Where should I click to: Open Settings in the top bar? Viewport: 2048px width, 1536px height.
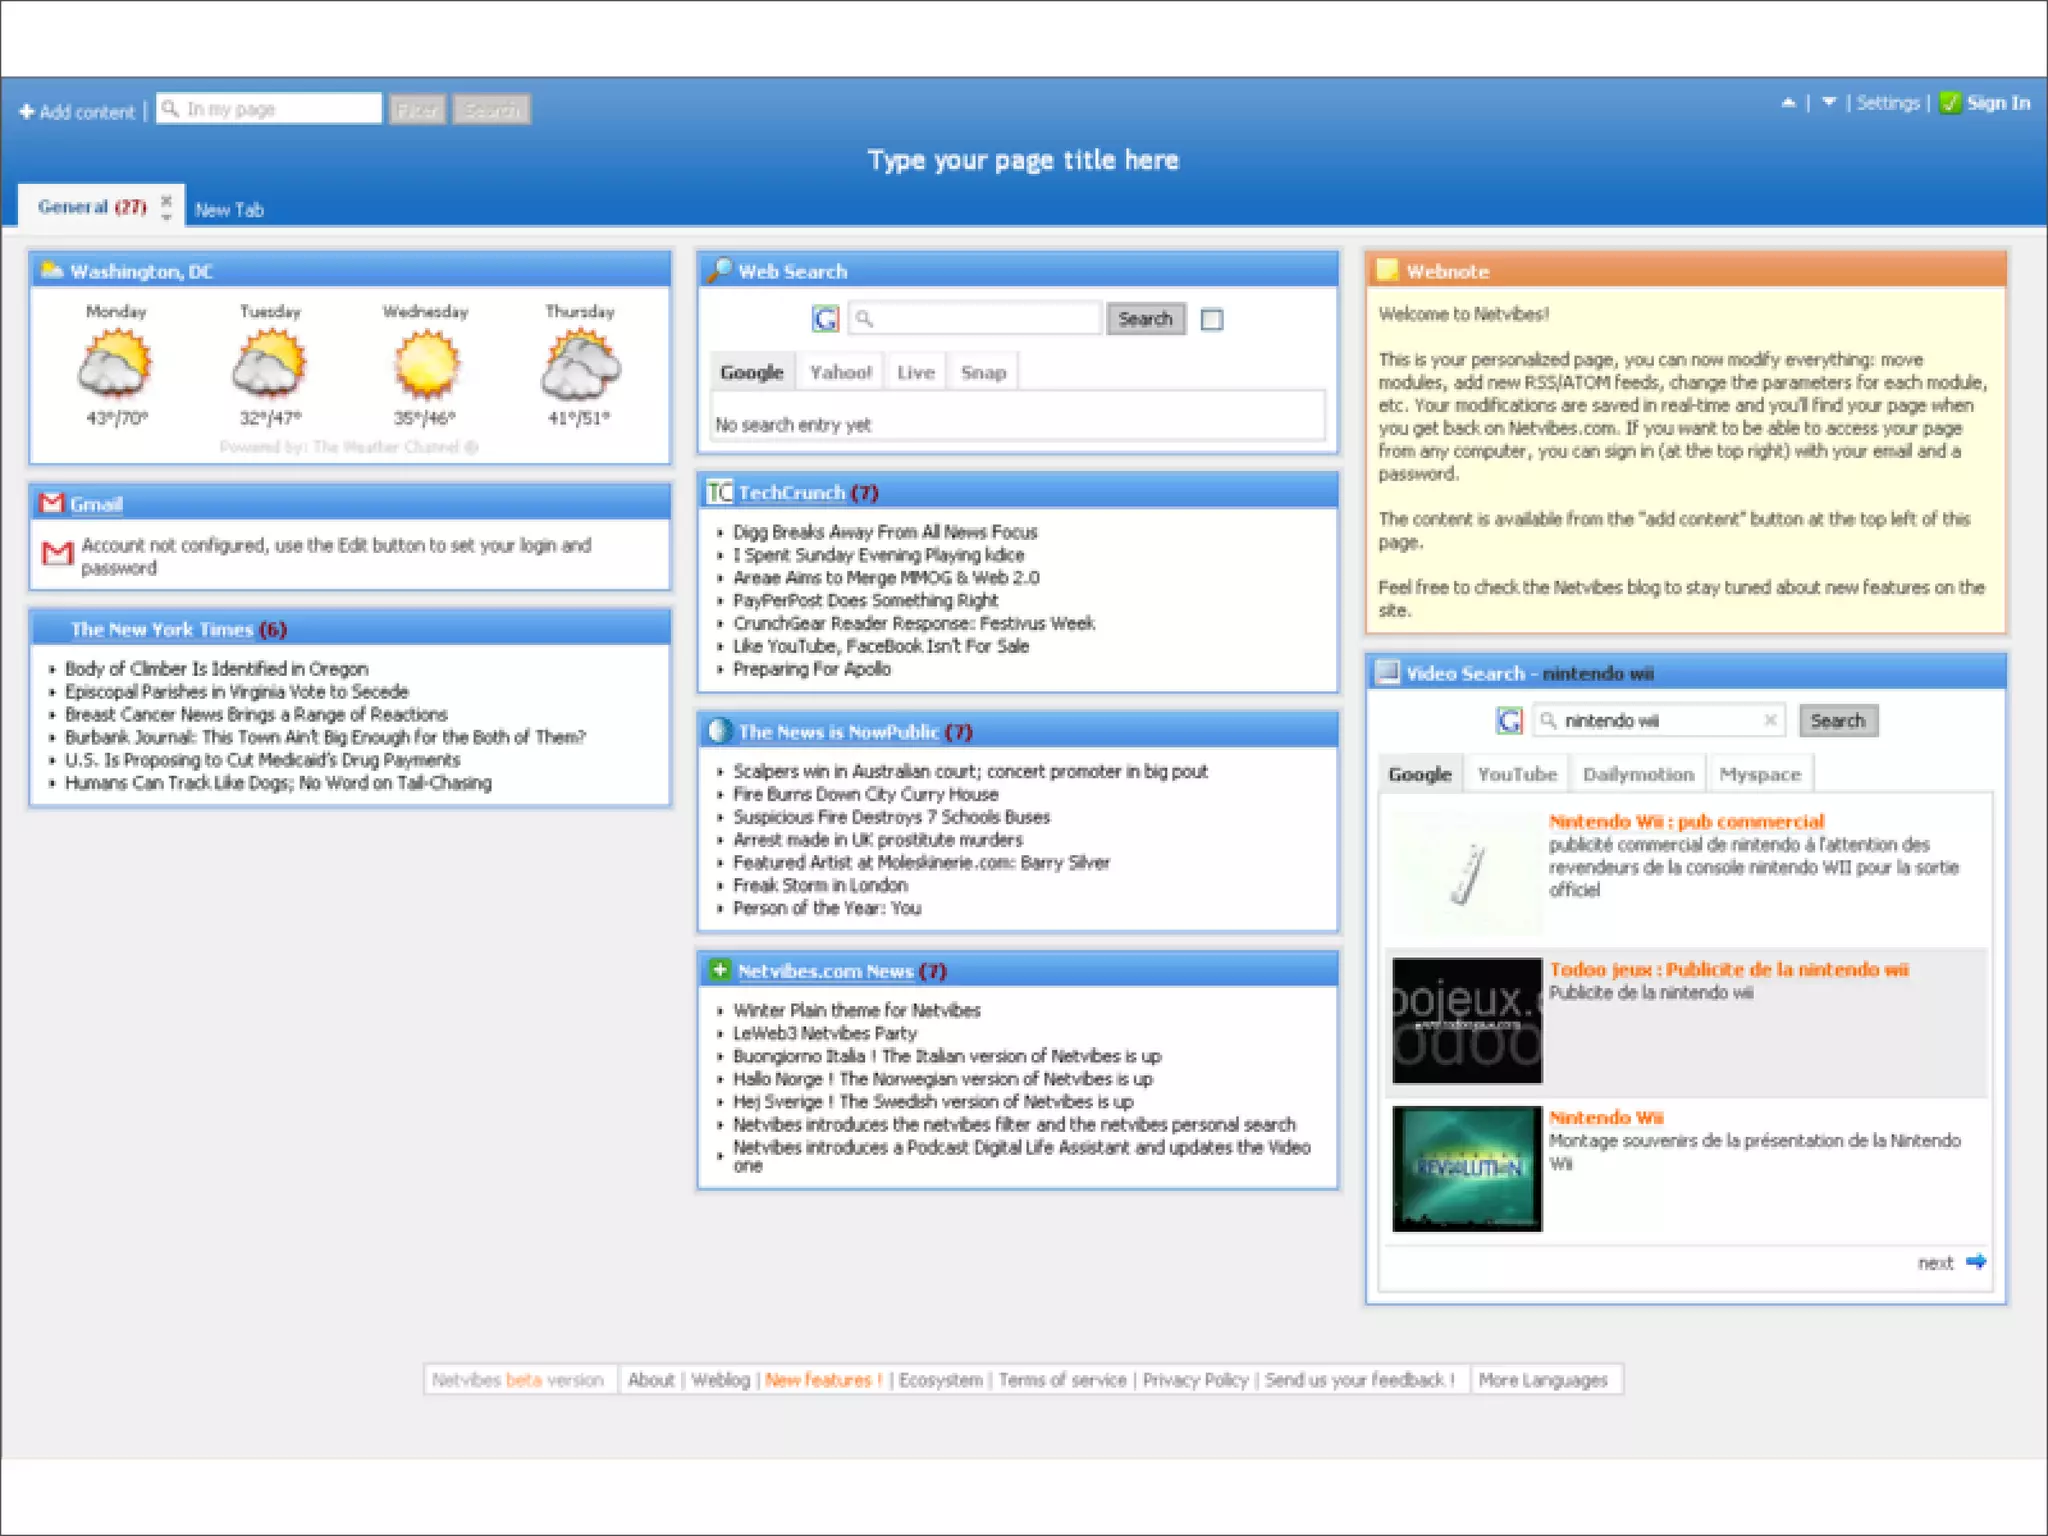click(1888, 103)
